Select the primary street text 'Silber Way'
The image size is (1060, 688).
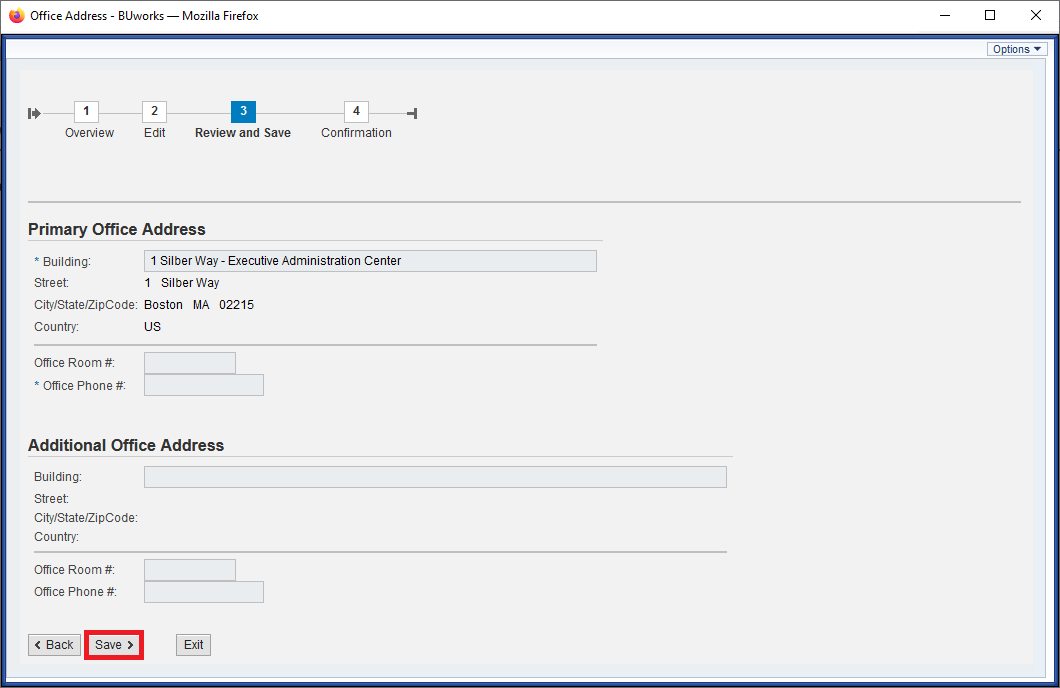tap(190, 282)
